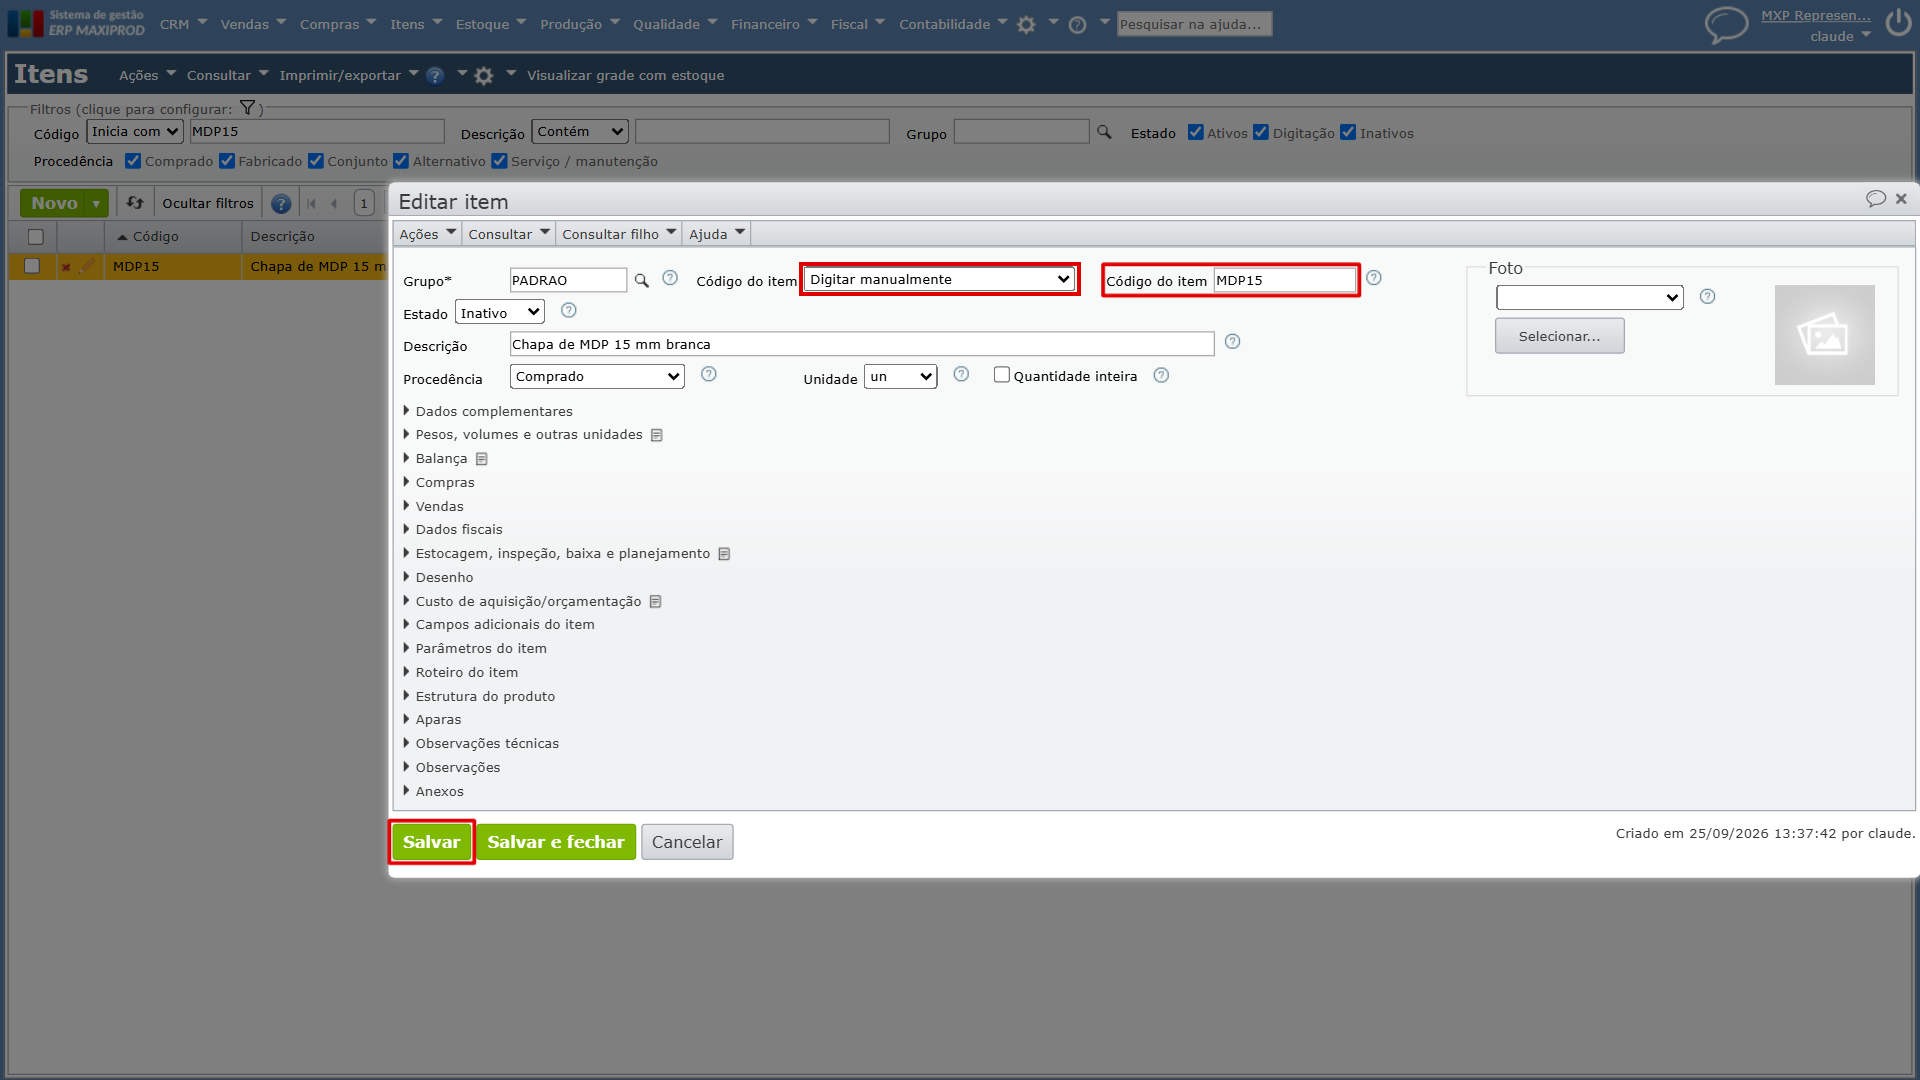Click the Salvar e fechar button
This screenshot has height=1080, width=1920.
click(556, 842)
